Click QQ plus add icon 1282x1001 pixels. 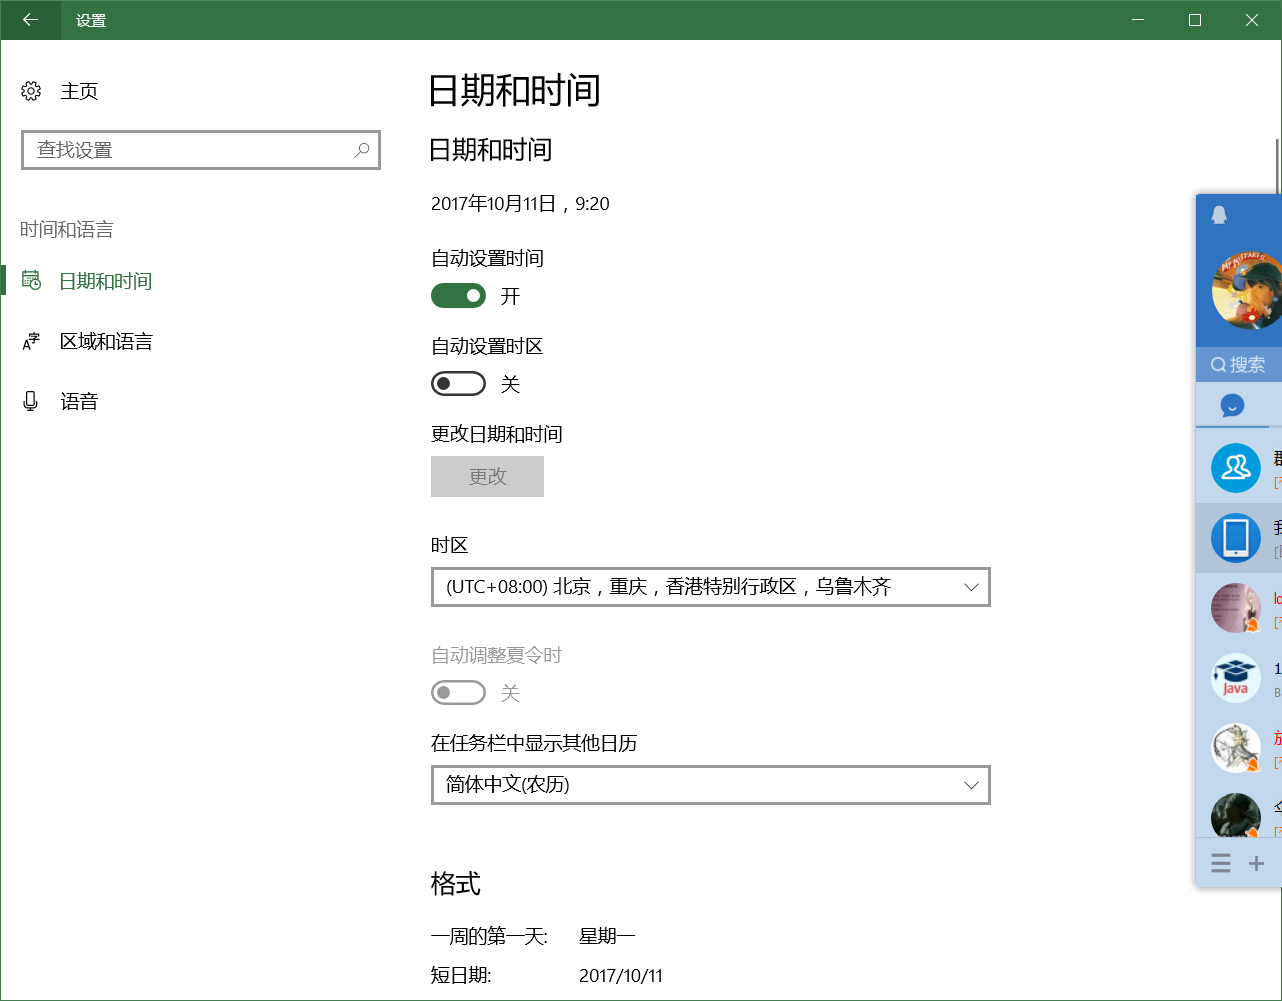click(1257, 863)
